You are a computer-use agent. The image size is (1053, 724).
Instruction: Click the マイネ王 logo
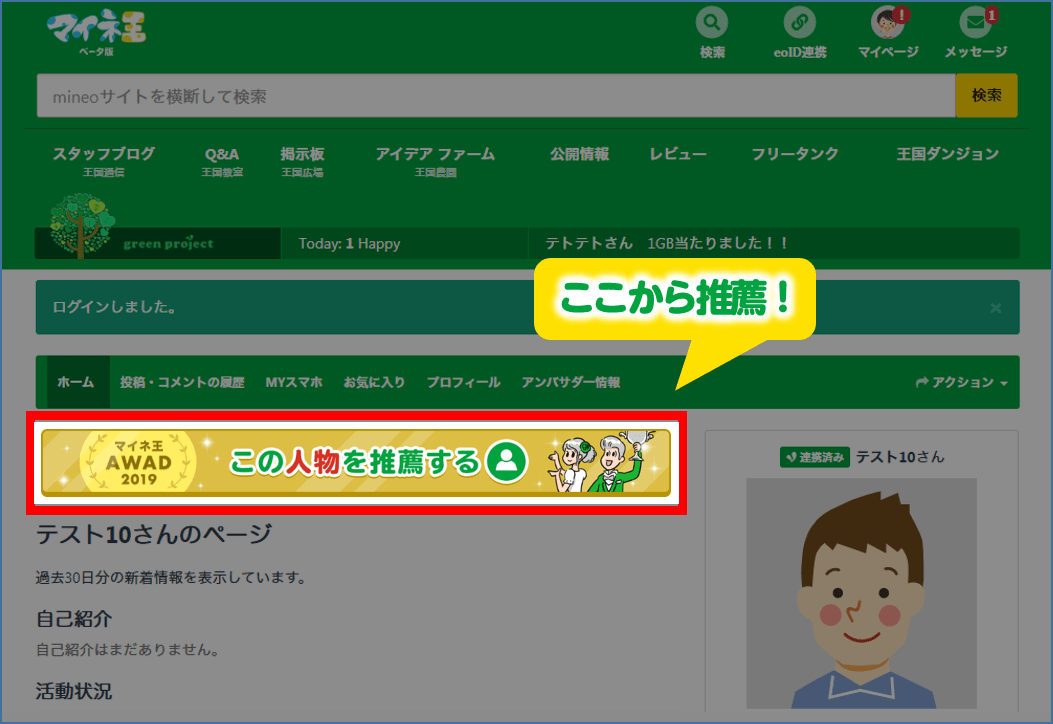(x=96, y=28)
